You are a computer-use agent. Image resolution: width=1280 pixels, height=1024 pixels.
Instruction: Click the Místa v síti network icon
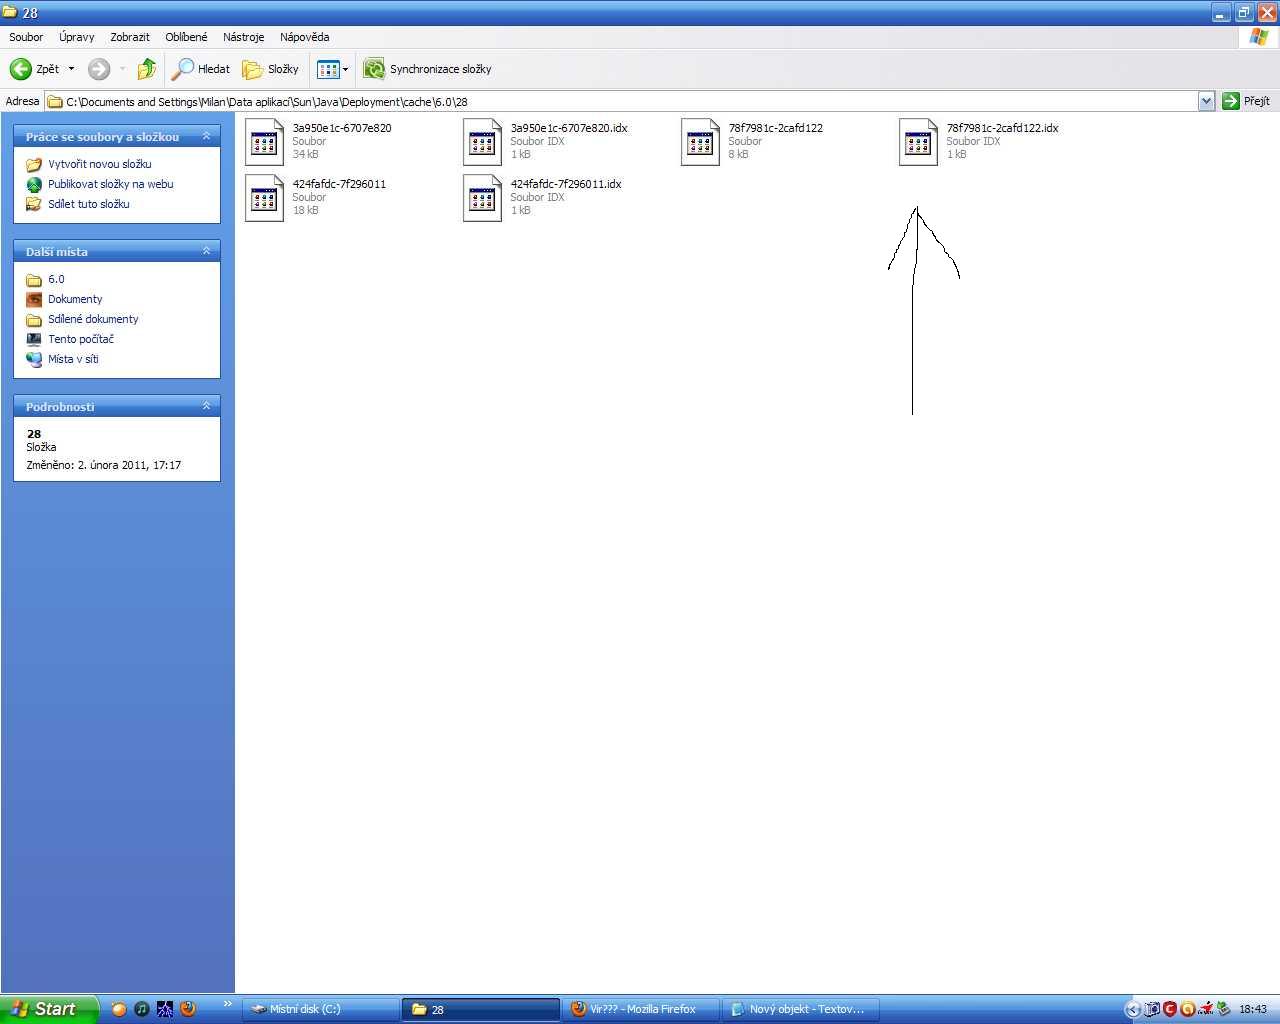(x=34, y=359)
